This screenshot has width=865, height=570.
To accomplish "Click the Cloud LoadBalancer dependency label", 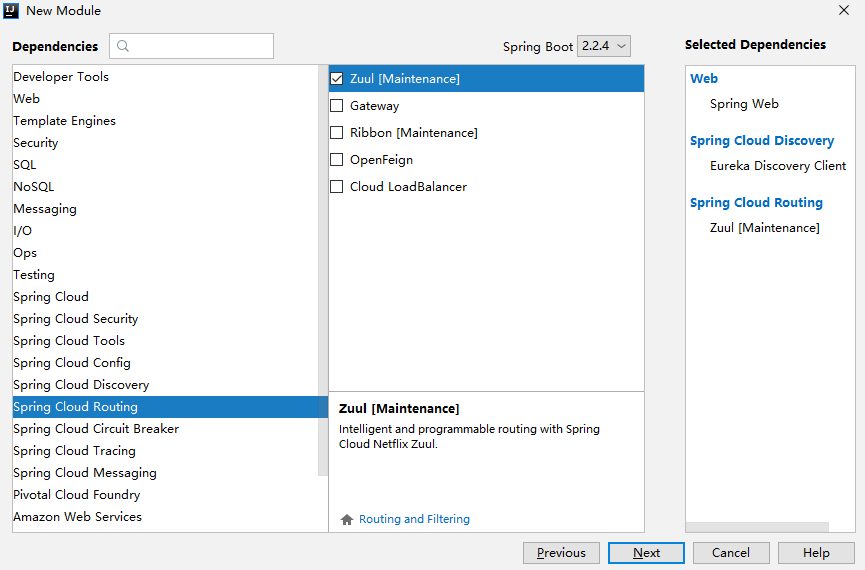I will coord(408,187).
